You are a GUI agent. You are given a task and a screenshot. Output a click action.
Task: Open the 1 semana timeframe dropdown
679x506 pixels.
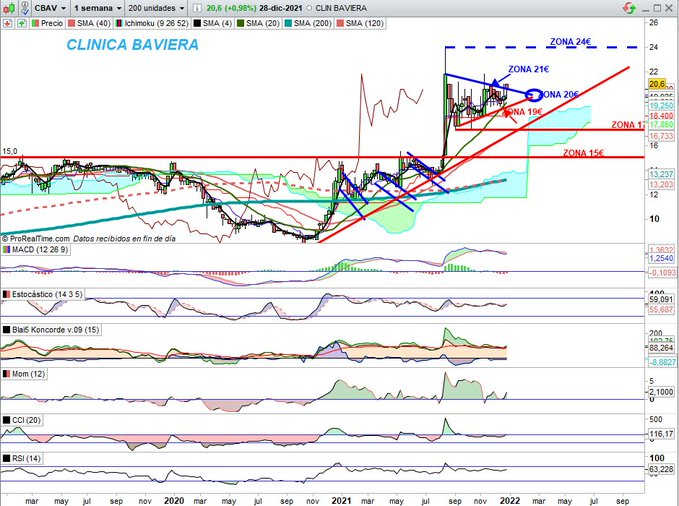(97, 8)
